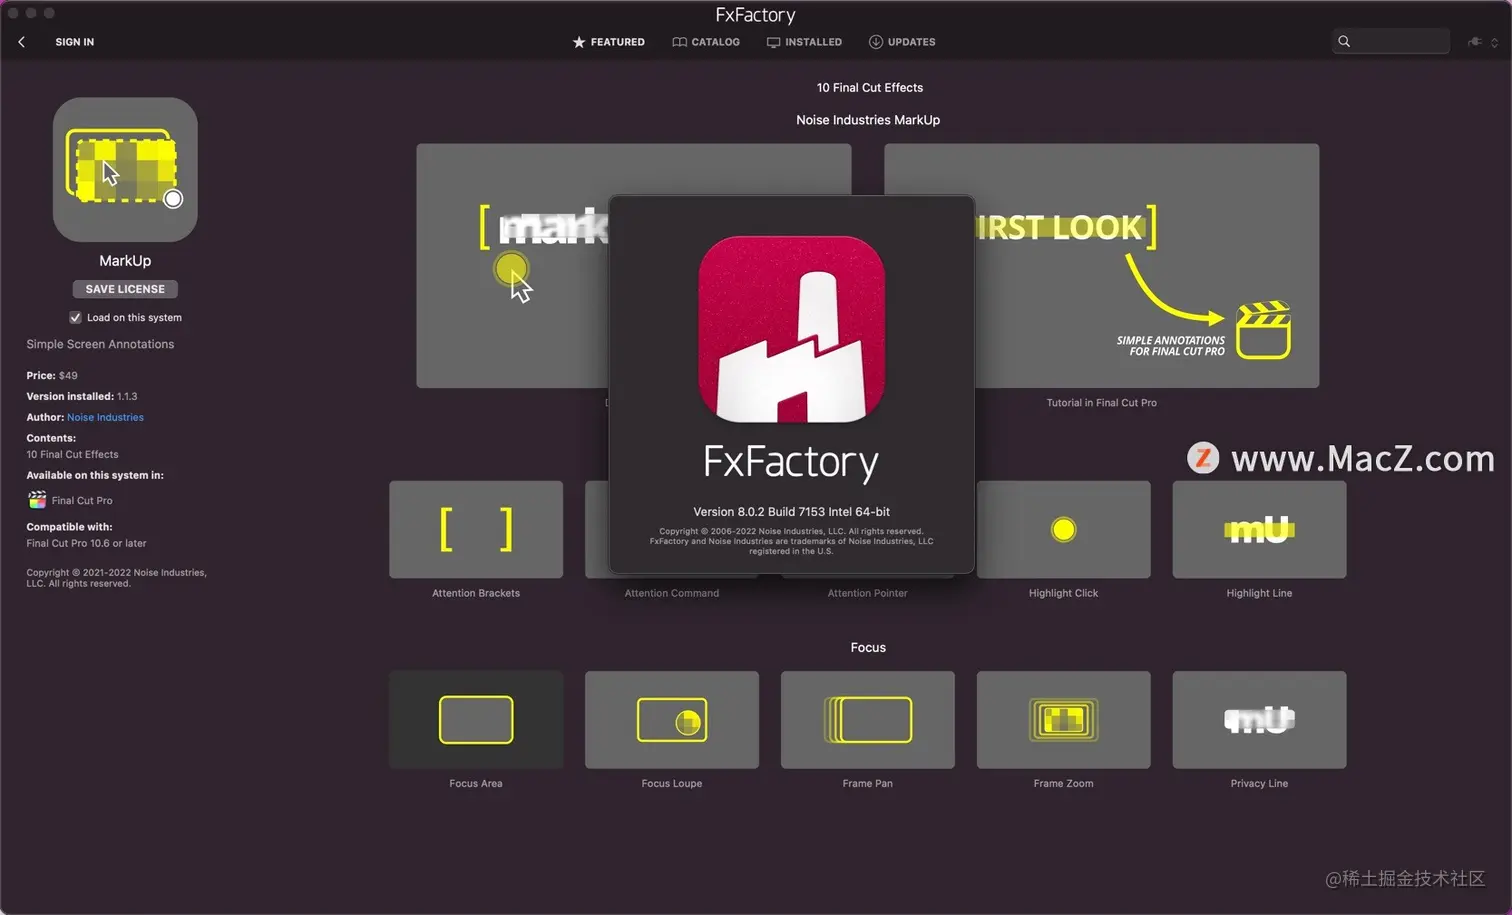Click the Attention Command label

pyautogui.click(x=672, y=593)
